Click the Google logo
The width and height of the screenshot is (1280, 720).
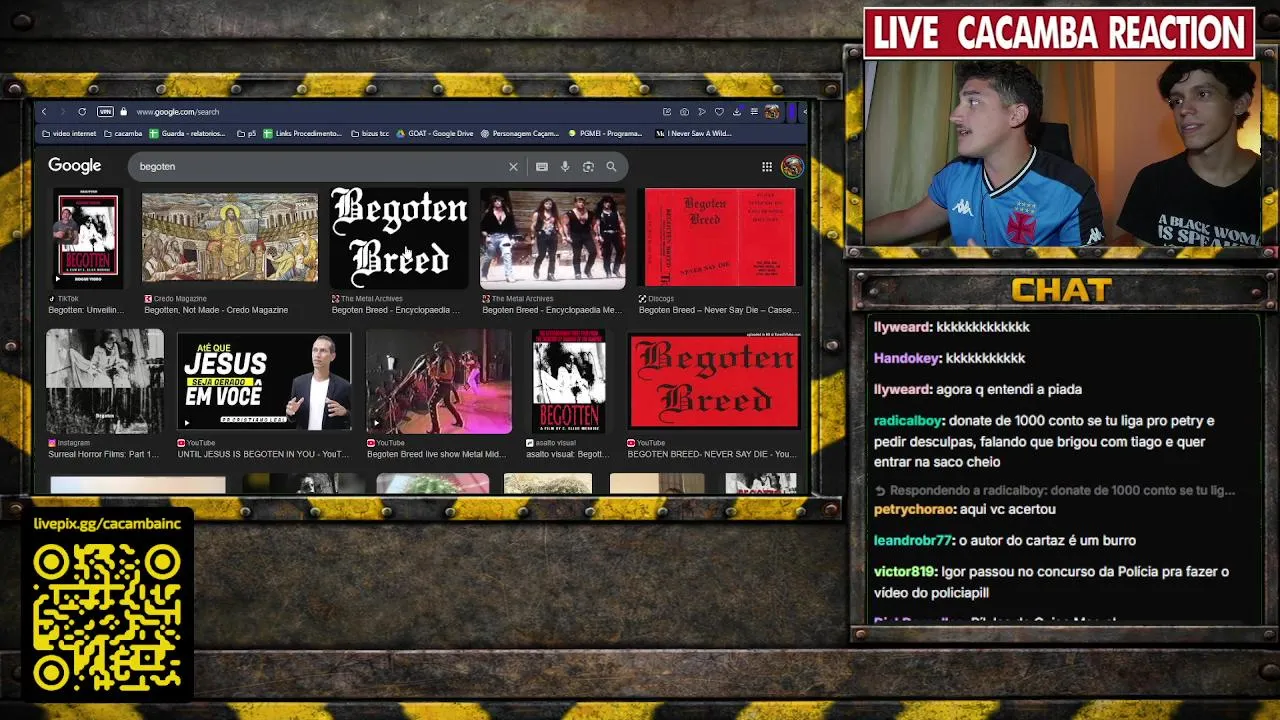[75, 166]
